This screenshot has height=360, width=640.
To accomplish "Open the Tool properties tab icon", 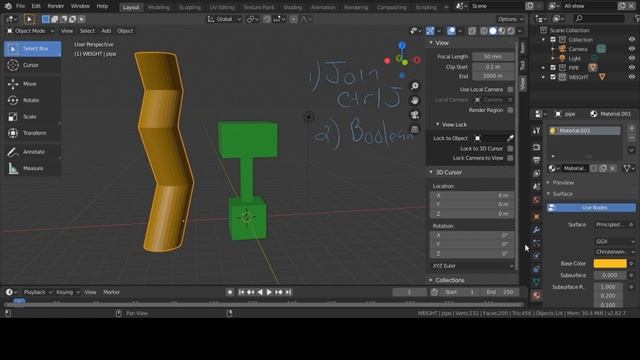I will click(536, 130).
